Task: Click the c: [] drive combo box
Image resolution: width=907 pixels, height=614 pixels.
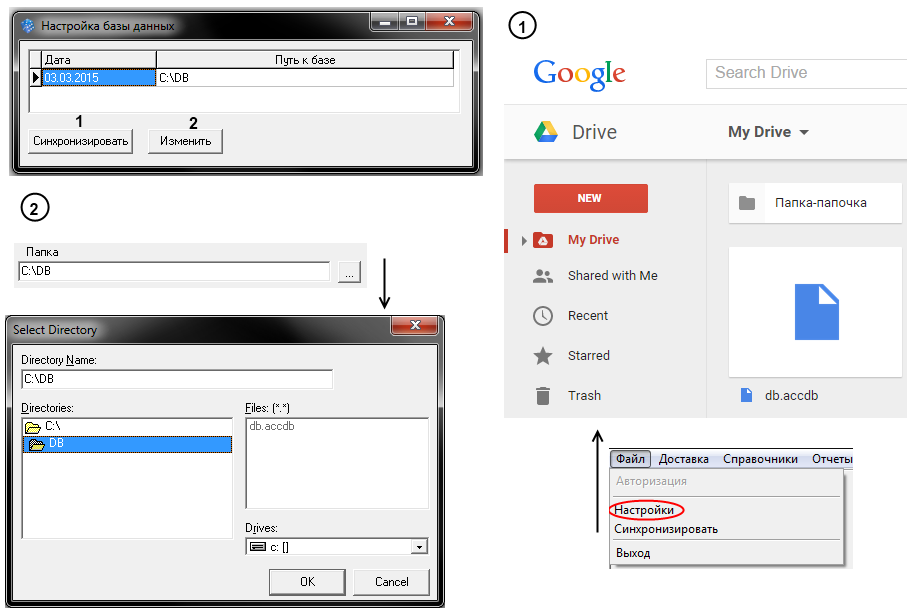Action: point(337,547)
